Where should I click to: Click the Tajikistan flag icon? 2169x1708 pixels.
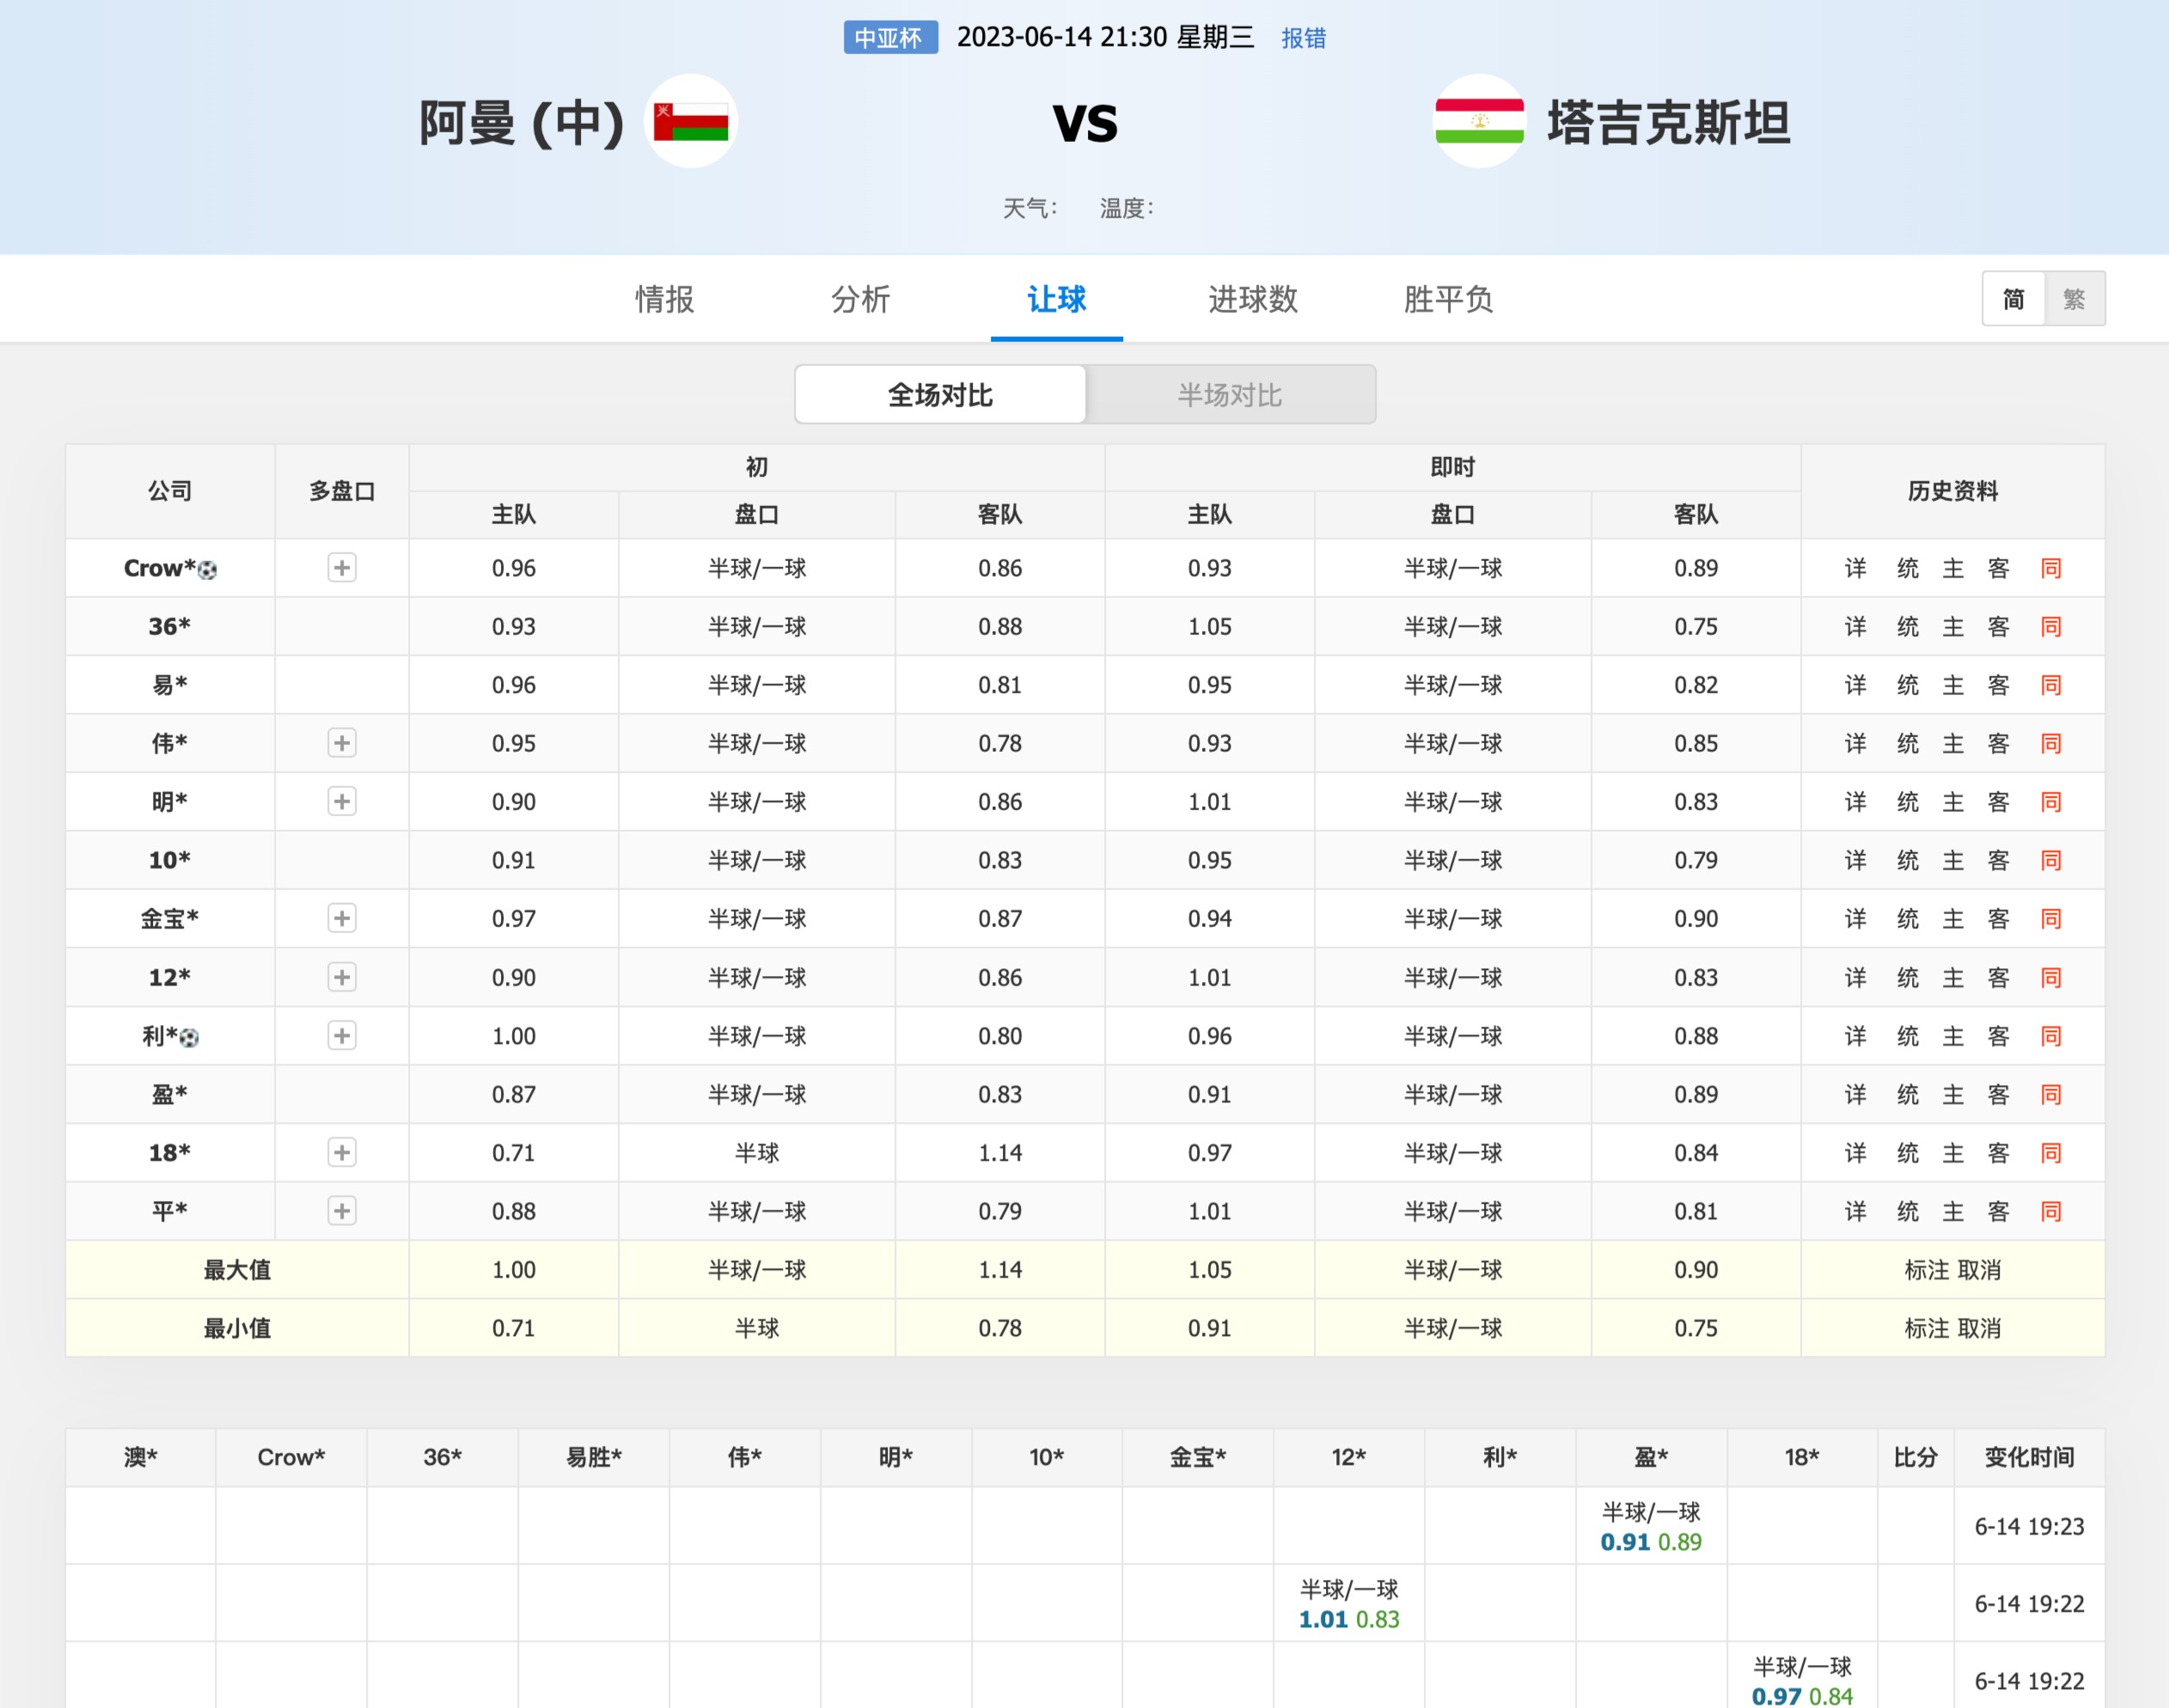(x=1479, y=121)
